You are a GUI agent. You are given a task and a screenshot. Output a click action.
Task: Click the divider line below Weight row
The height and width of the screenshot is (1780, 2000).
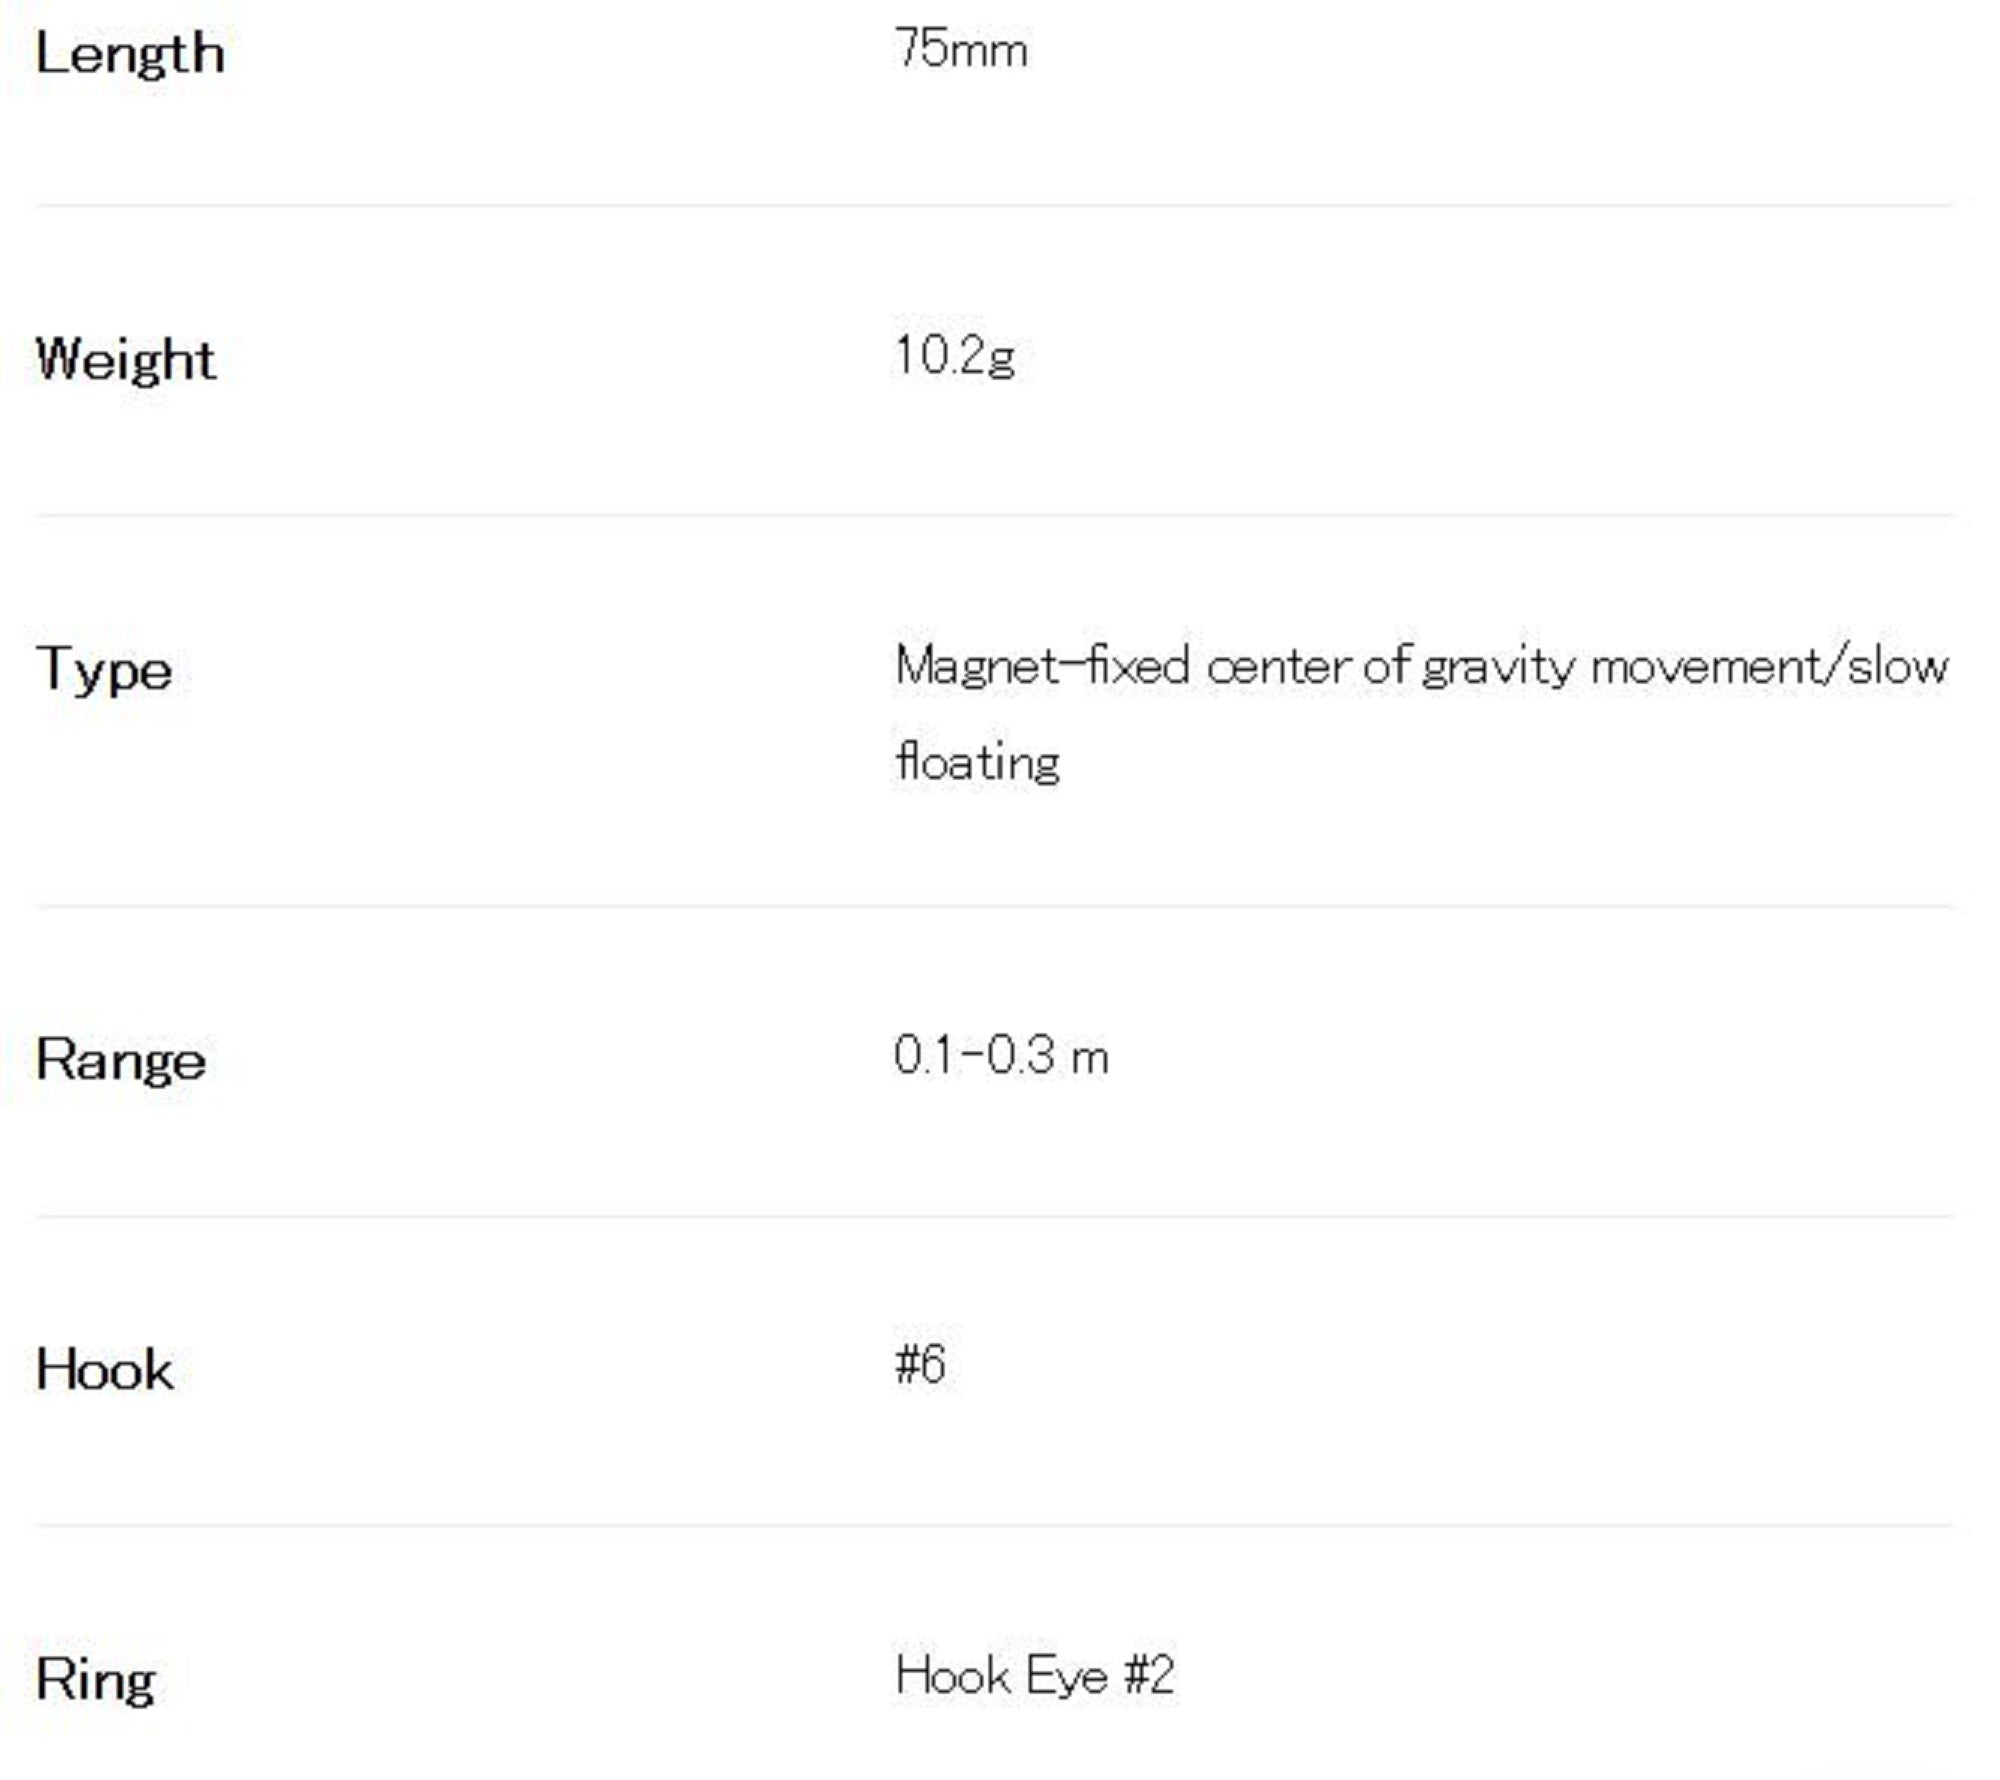pos(994,516)
